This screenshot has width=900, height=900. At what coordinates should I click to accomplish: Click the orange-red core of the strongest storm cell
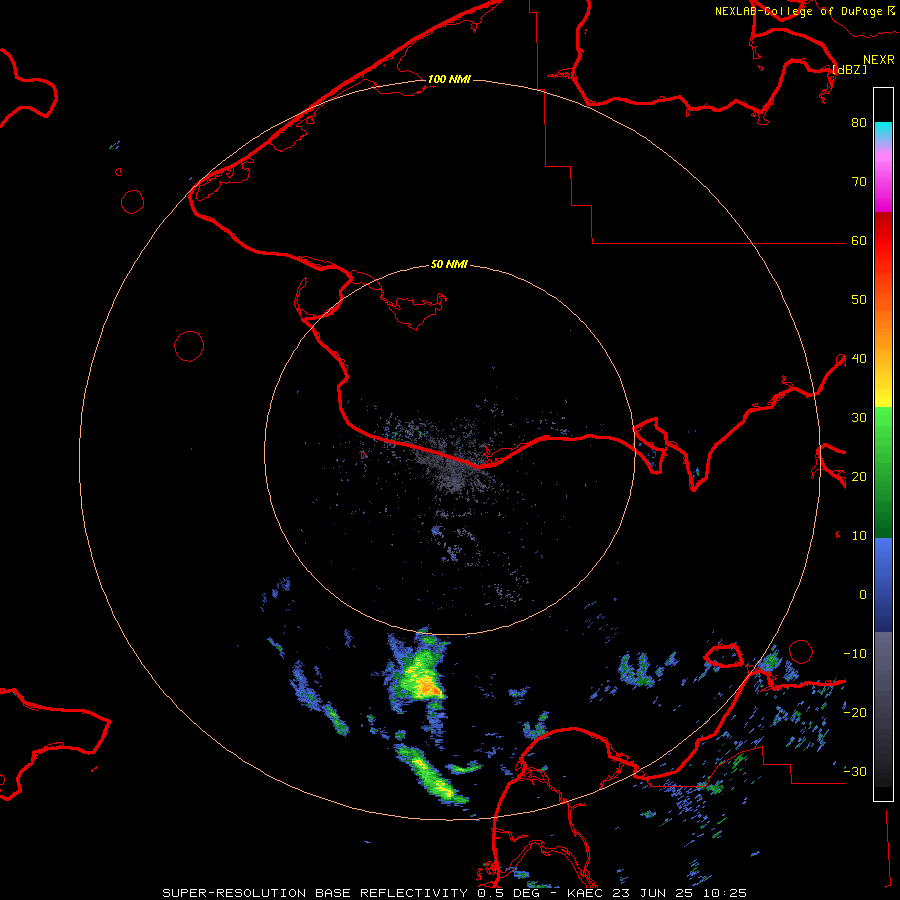pyautogui.click(x=428, y=685)
